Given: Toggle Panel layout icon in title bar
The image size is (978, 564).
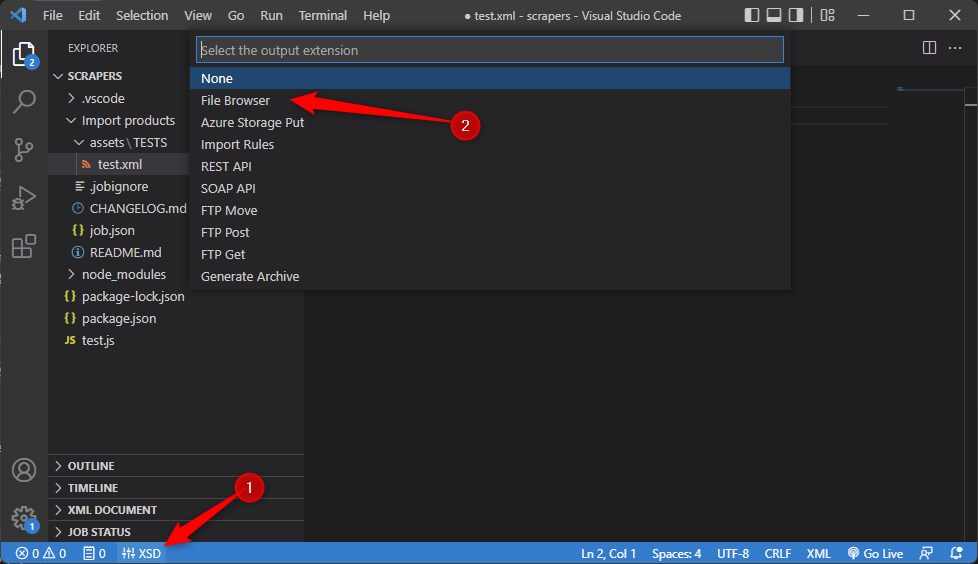Looking at the screenshot, I should click(773, 15).
